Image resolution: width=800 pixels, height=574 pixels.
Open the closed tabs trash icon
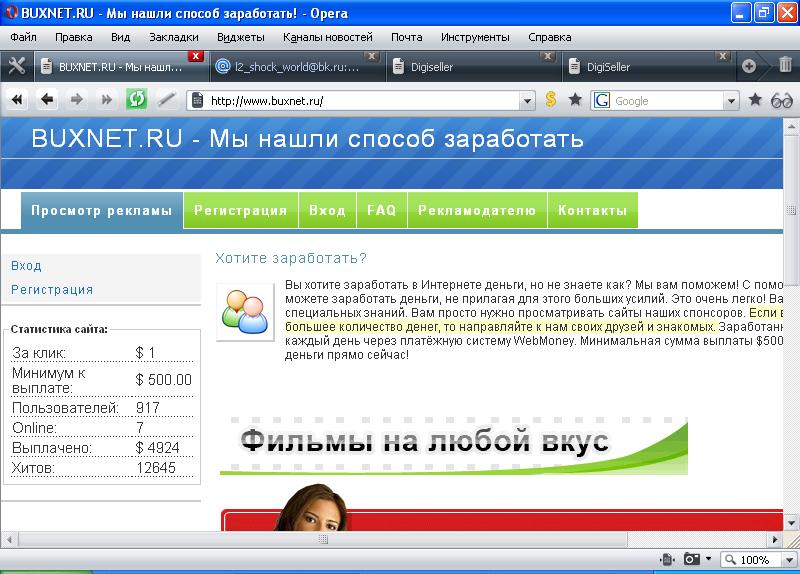click(x=785, y=65)
